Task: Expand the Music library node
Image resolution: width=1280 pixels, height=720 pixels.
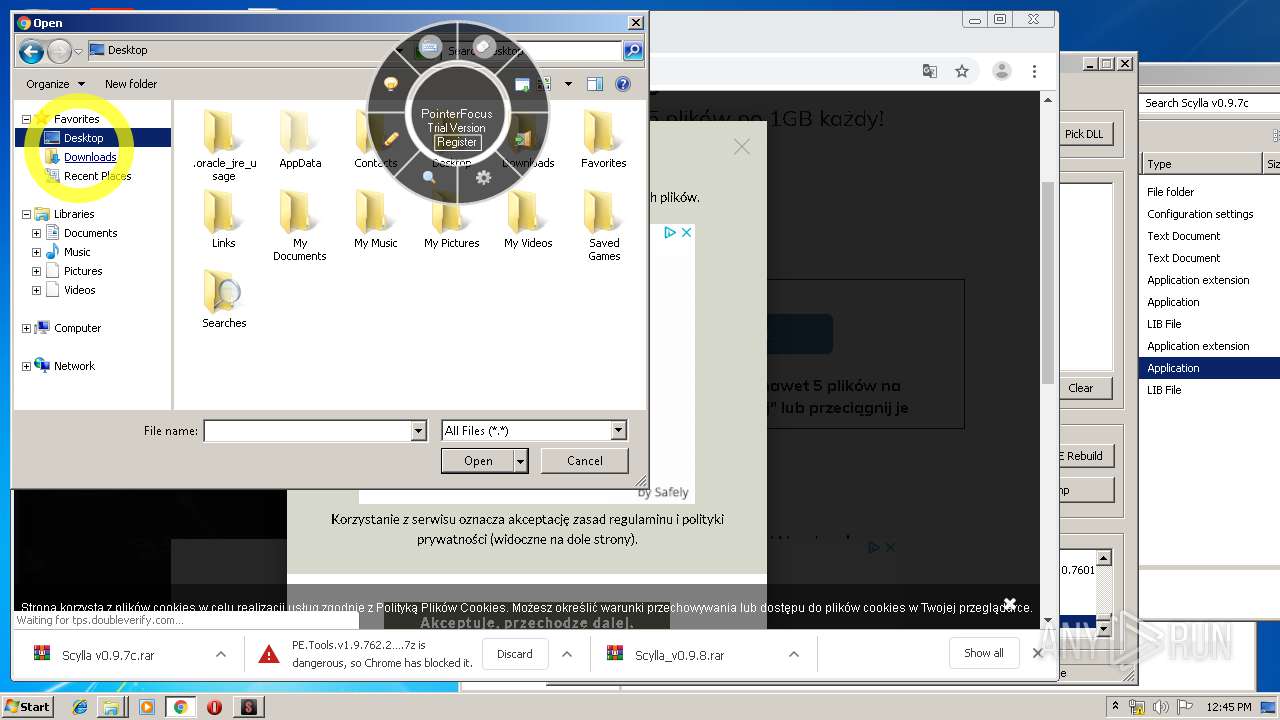Action: 37,252
